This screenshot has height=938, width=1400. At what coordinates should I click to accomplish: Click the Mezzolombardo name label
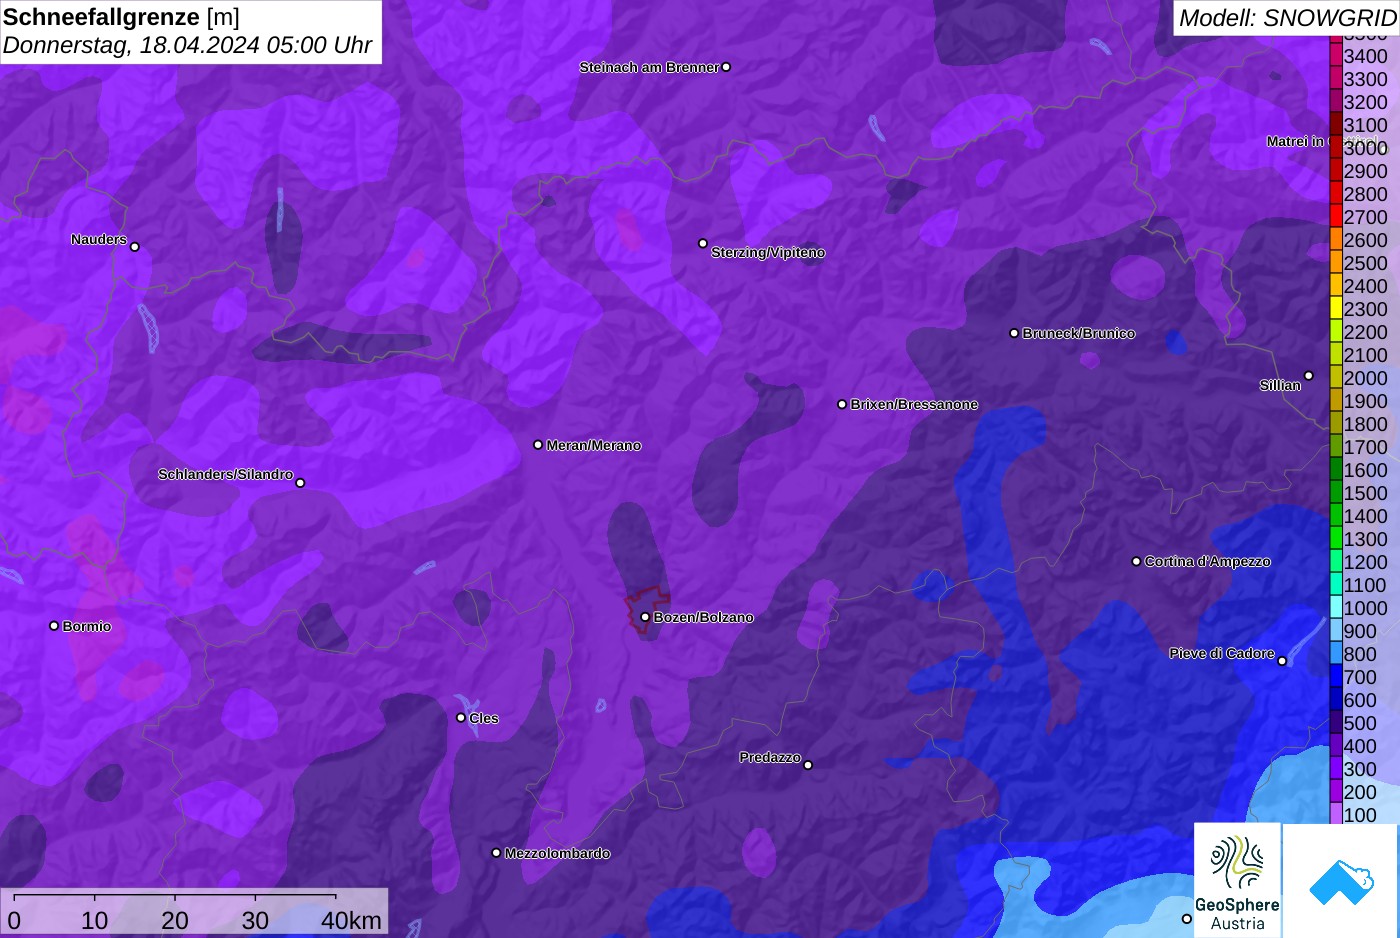click(557, 853)
